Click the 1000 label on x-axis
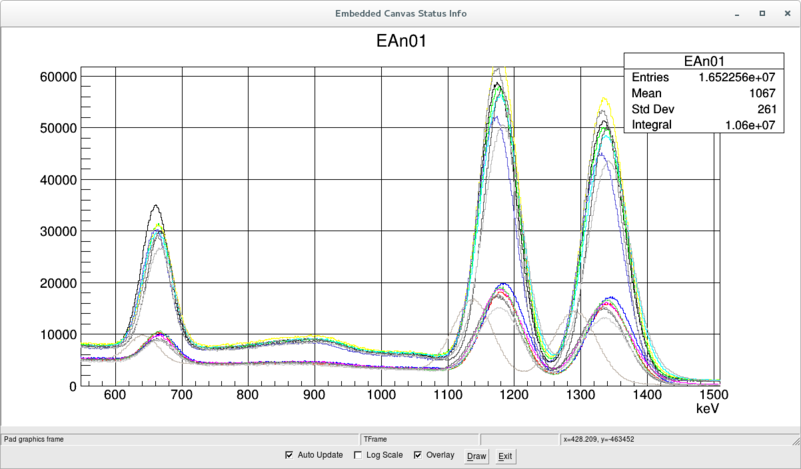801x469 pixels. 381,396
